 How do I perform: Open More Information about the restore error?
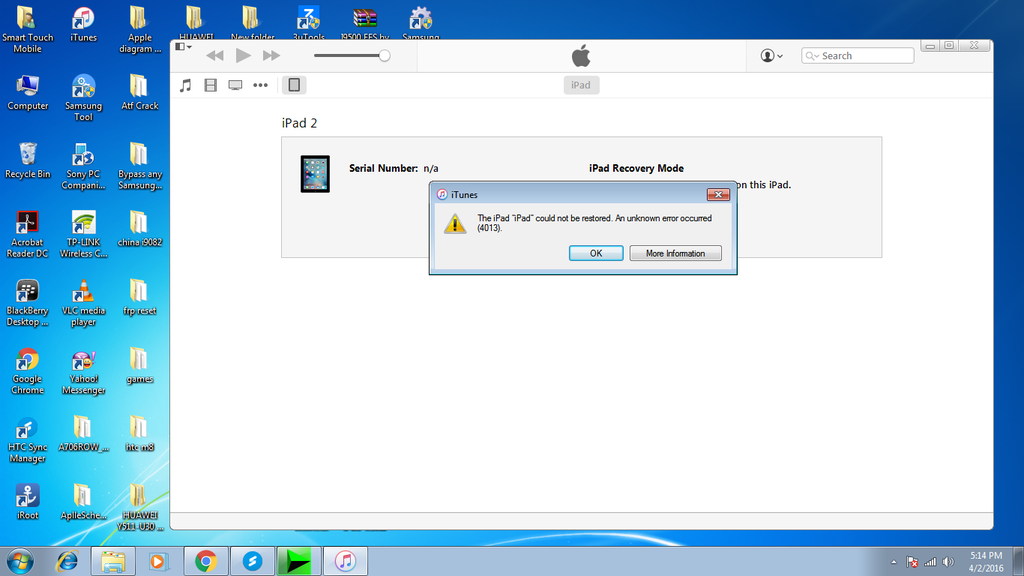pyautogui.click(x=675, y=253)
